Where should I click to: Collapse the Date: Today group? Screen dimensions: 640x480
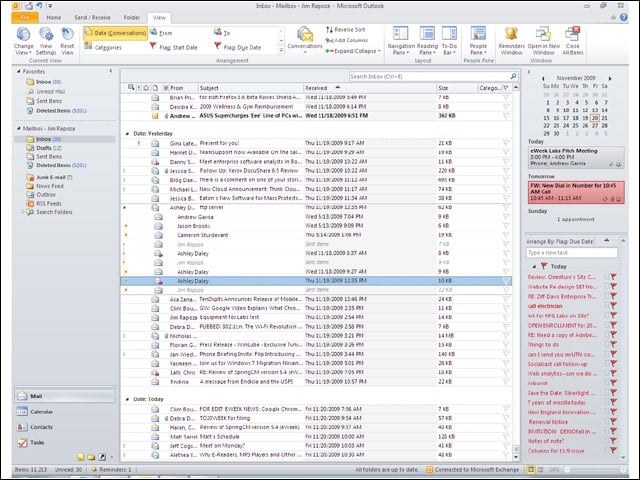coord(127,399)
